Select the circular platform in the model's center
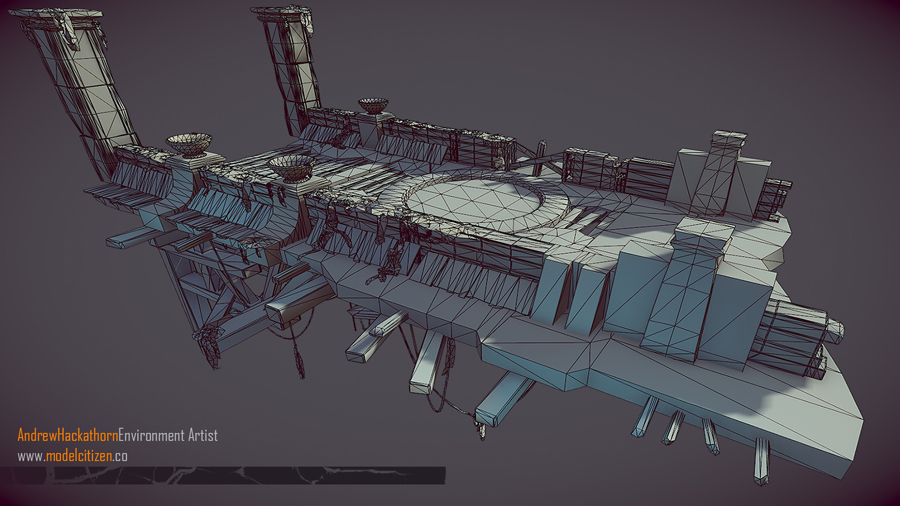Screen dimensions: 900x506 point(487,200)
